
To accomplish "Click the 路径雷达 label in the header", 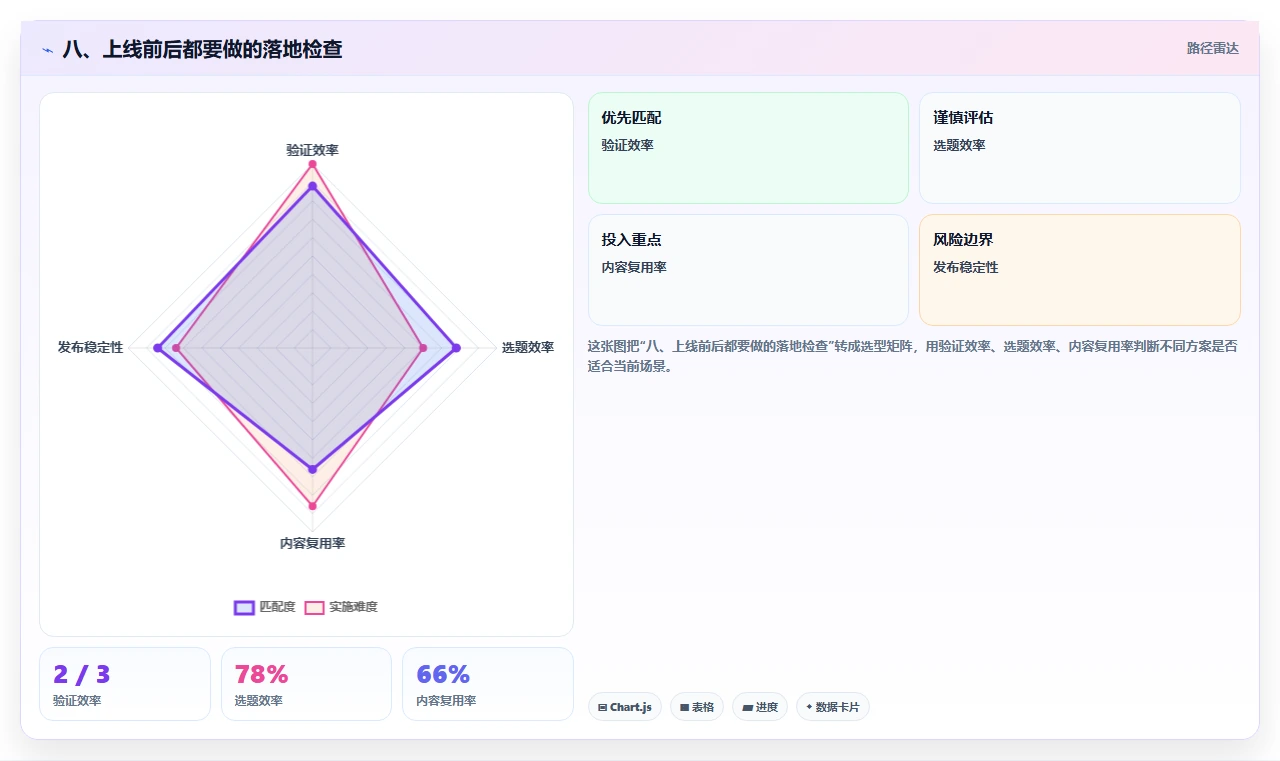I will point(1213,48).
